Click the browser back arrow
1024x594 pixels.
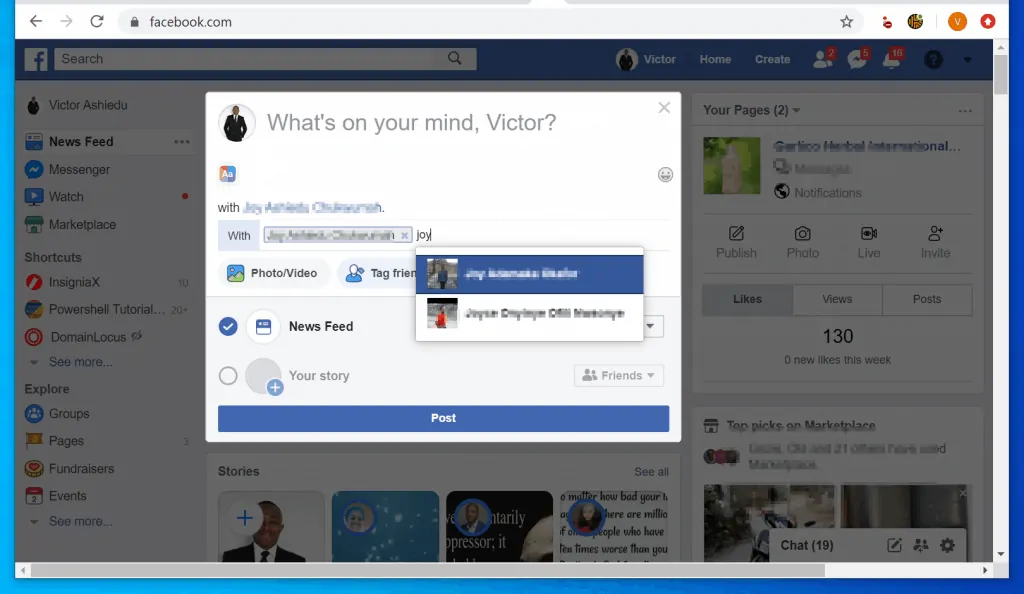tap(36, 22)
